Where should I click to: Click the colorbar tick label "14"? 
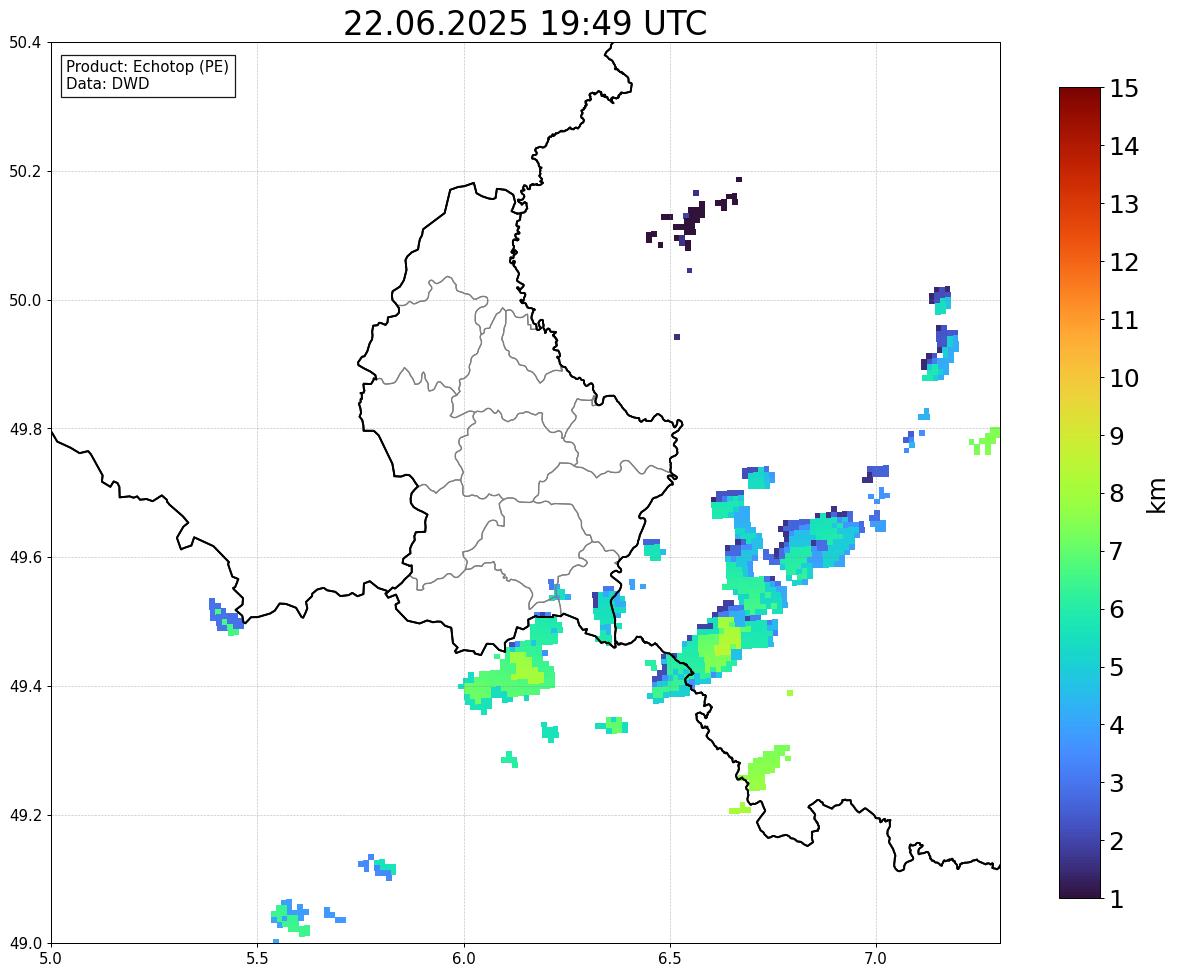[x=1124, y=147]
